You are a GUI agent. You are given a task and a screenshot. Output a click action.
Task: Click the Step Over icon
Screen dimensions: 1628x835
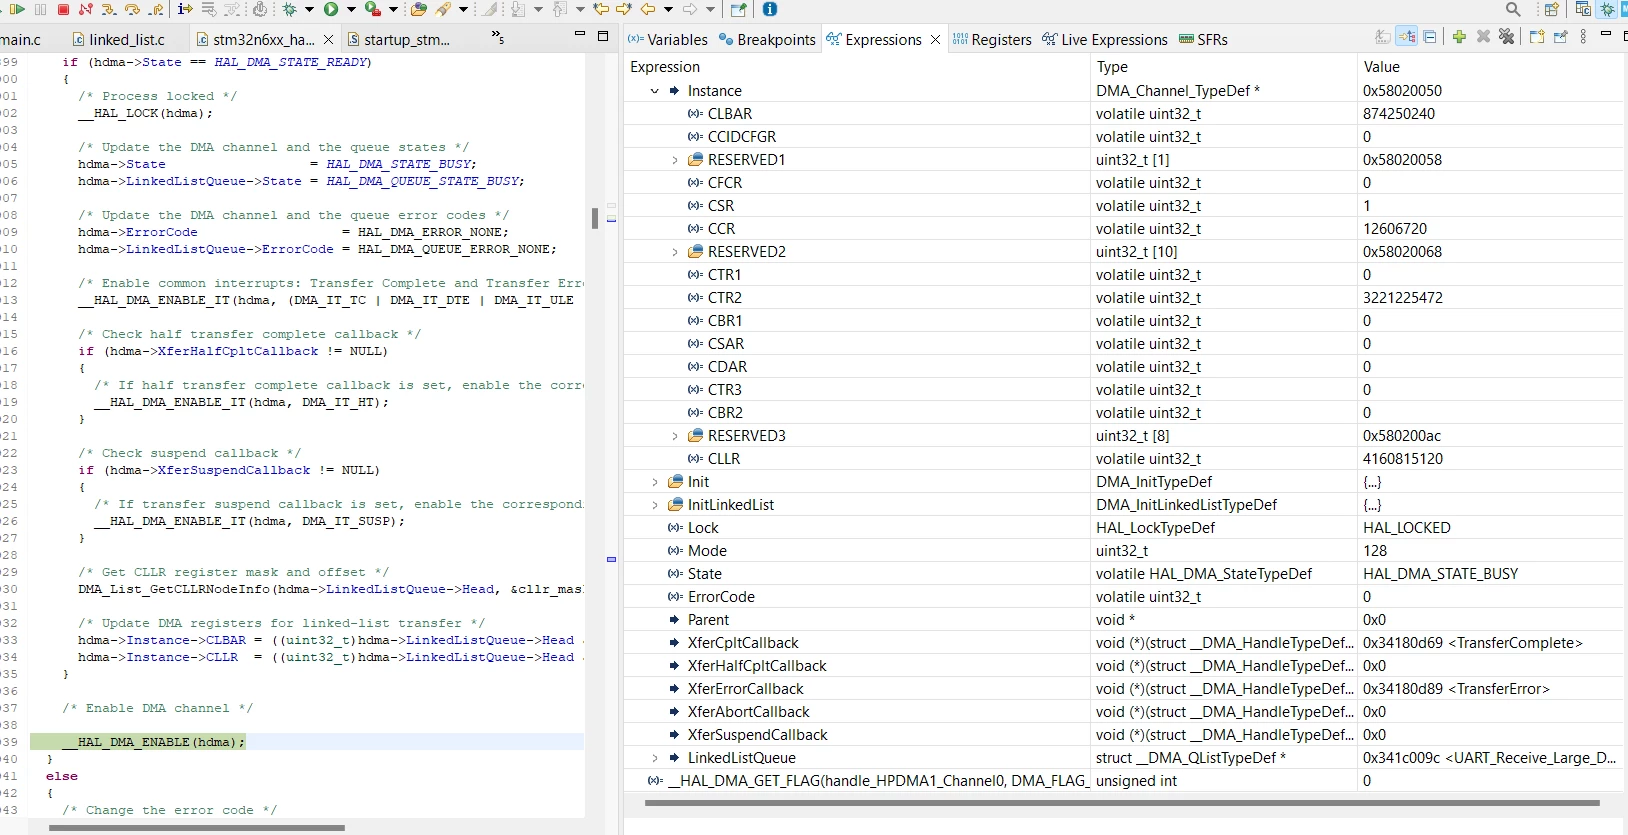[132, 9]
